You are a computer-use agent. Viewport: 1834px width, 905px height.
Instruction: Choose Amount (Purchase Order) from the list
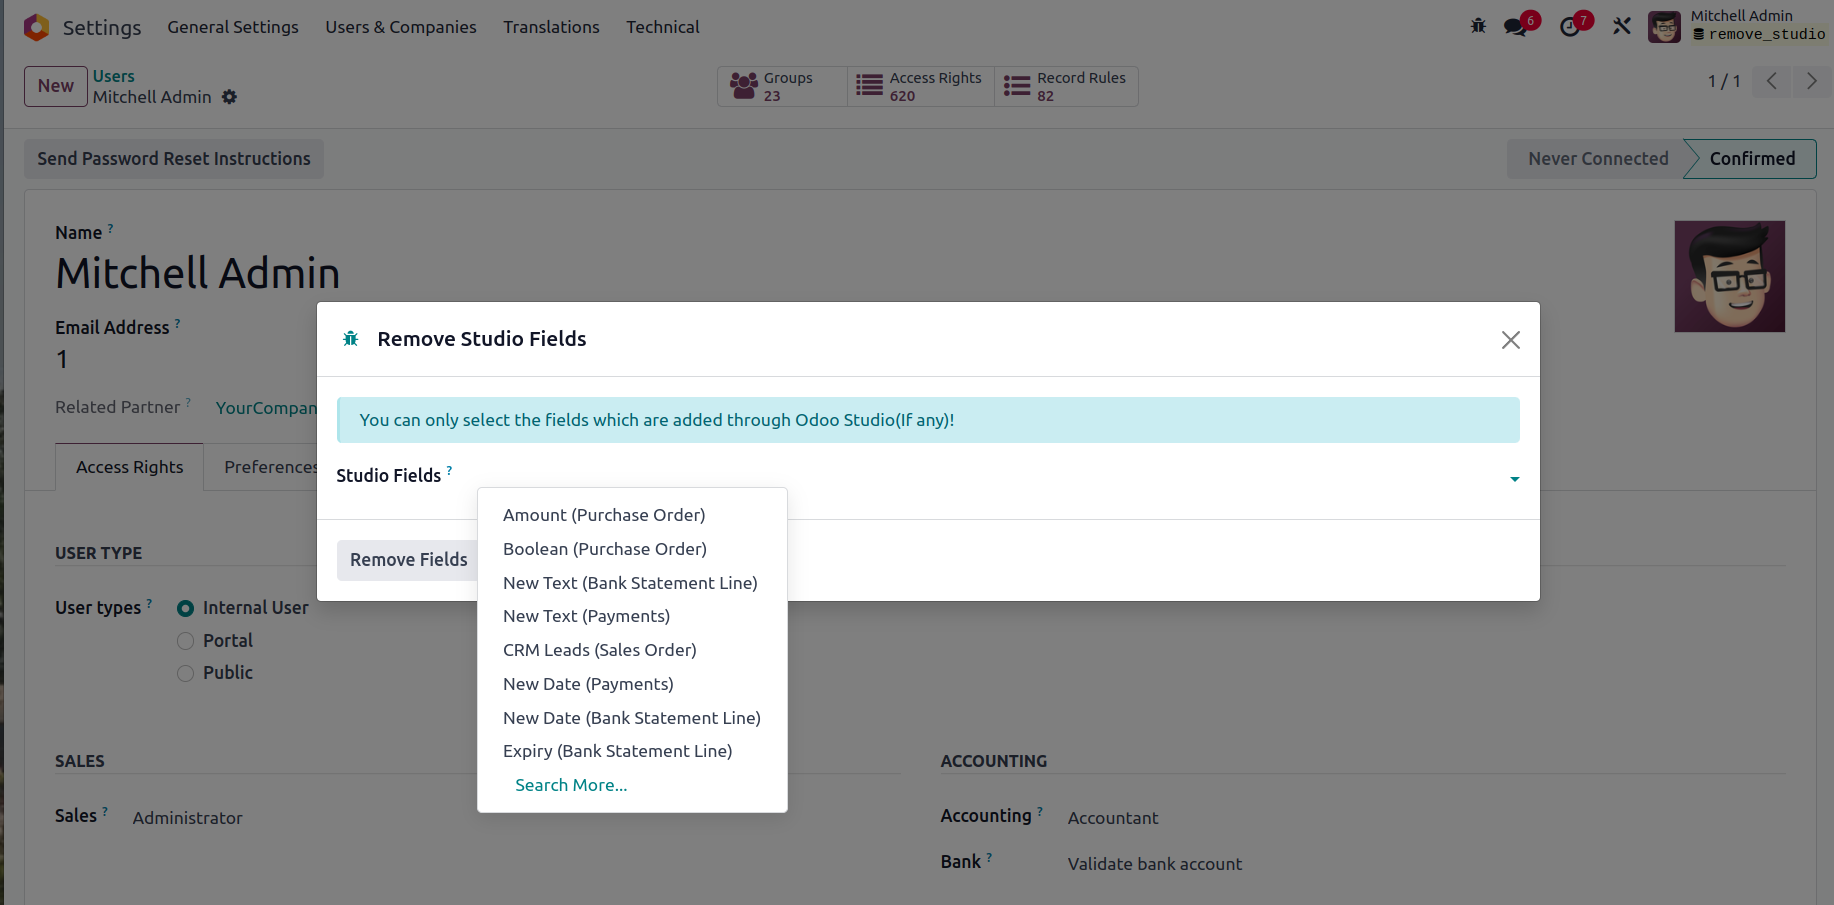click(604, 515)
